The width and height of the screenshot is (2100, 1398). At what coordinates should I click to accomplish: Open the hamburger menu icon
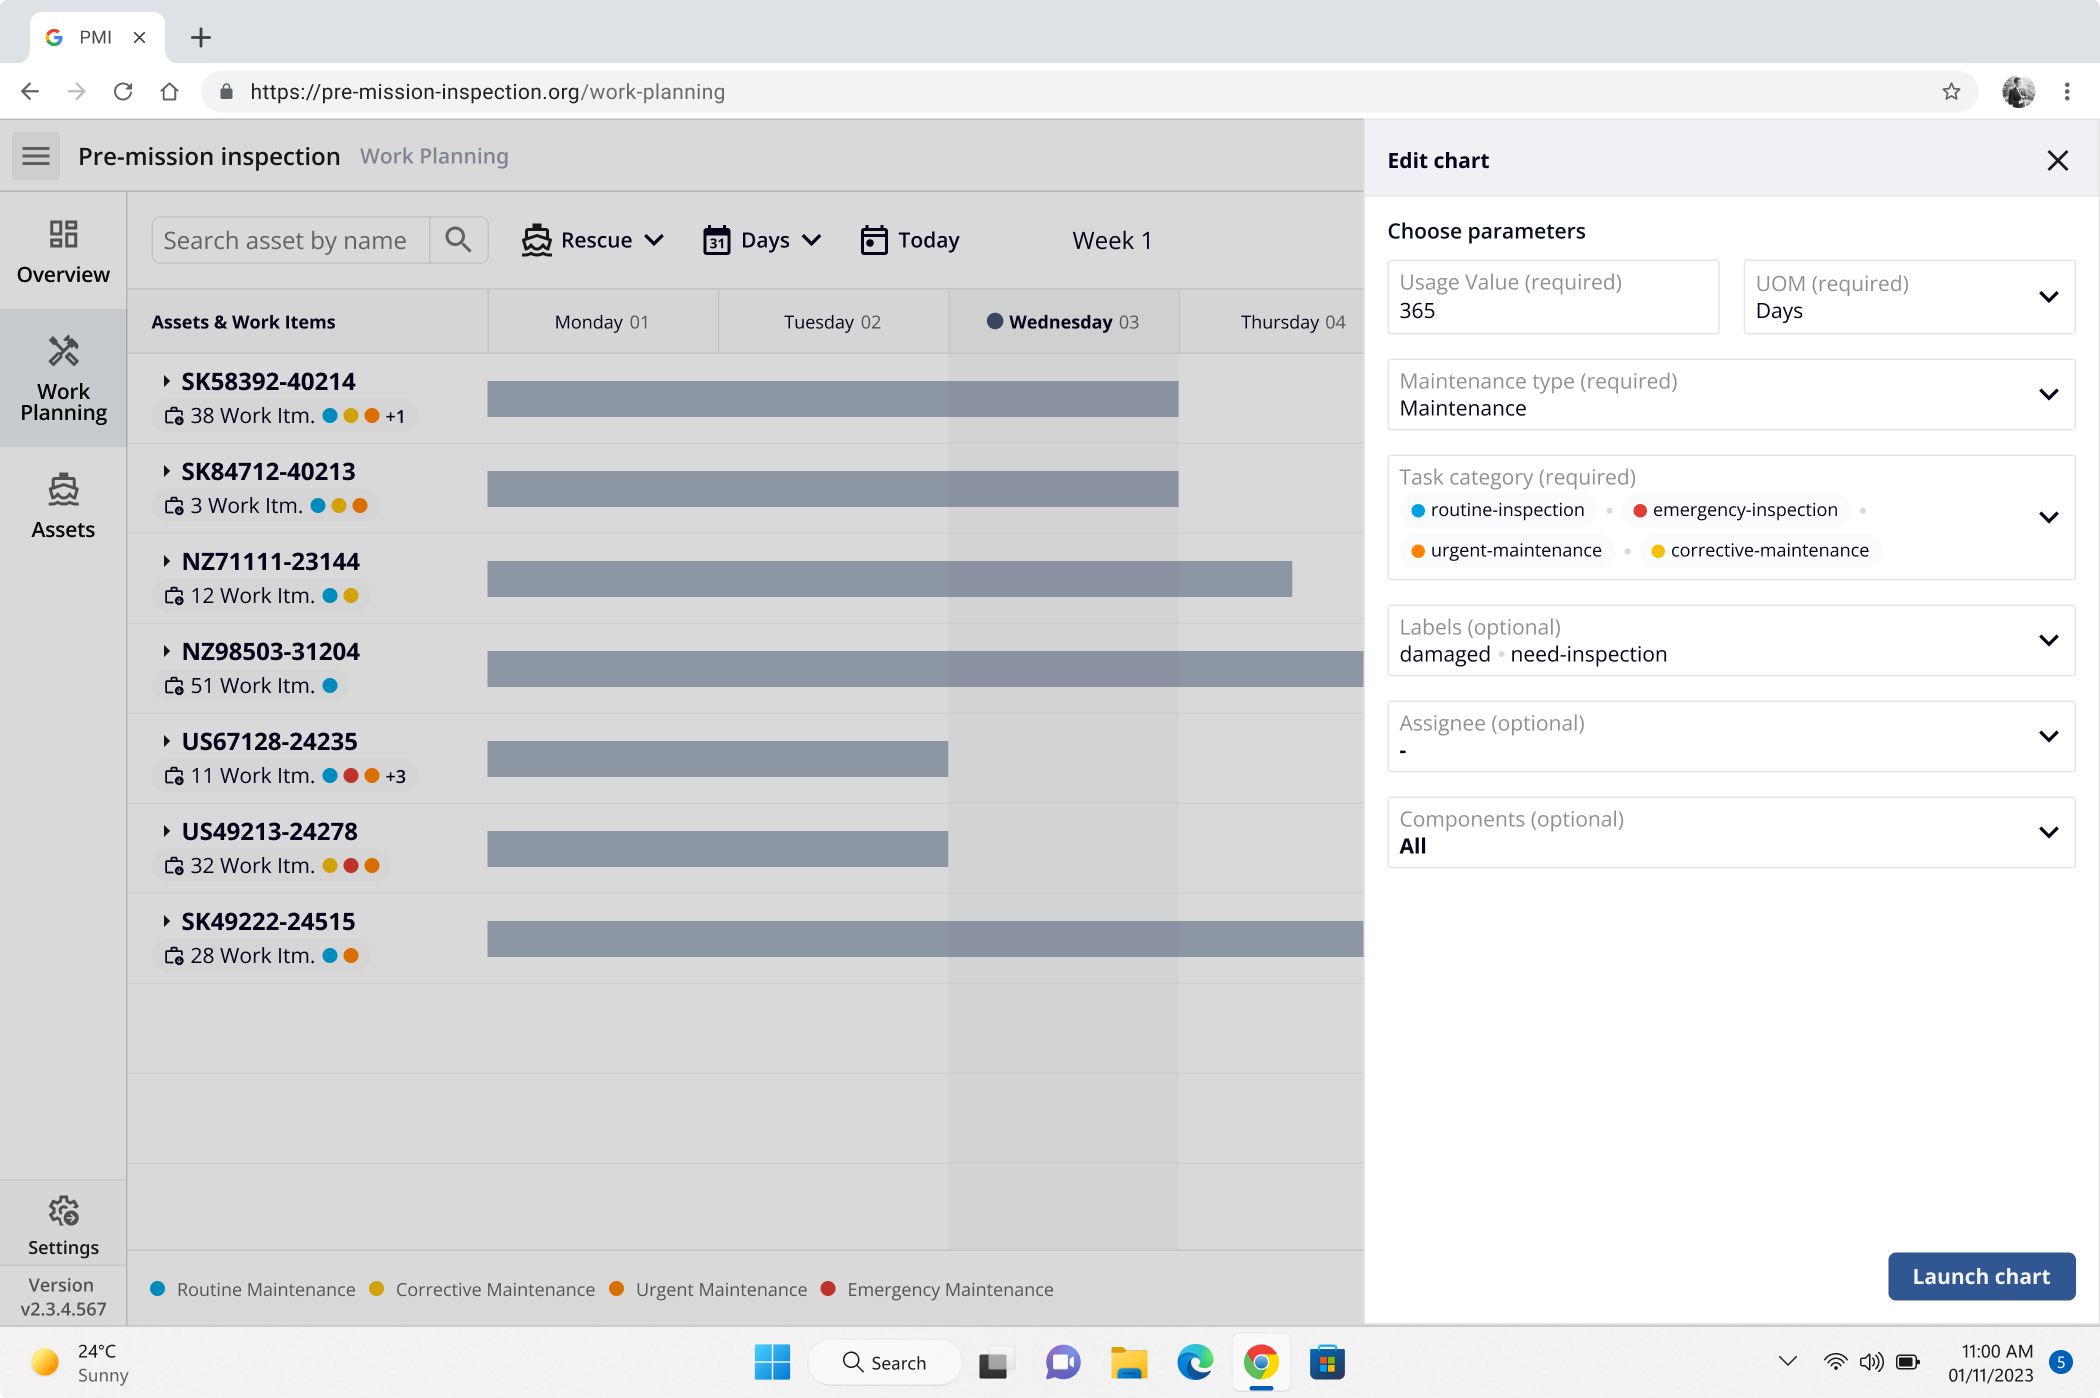coord(36,156)
